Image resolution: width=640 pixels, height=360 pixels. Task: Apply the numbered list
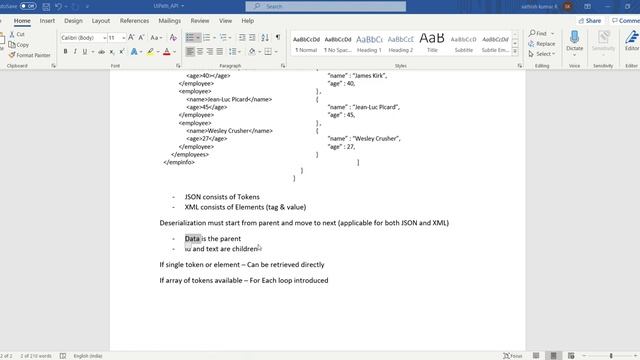(x=207, y=38)
